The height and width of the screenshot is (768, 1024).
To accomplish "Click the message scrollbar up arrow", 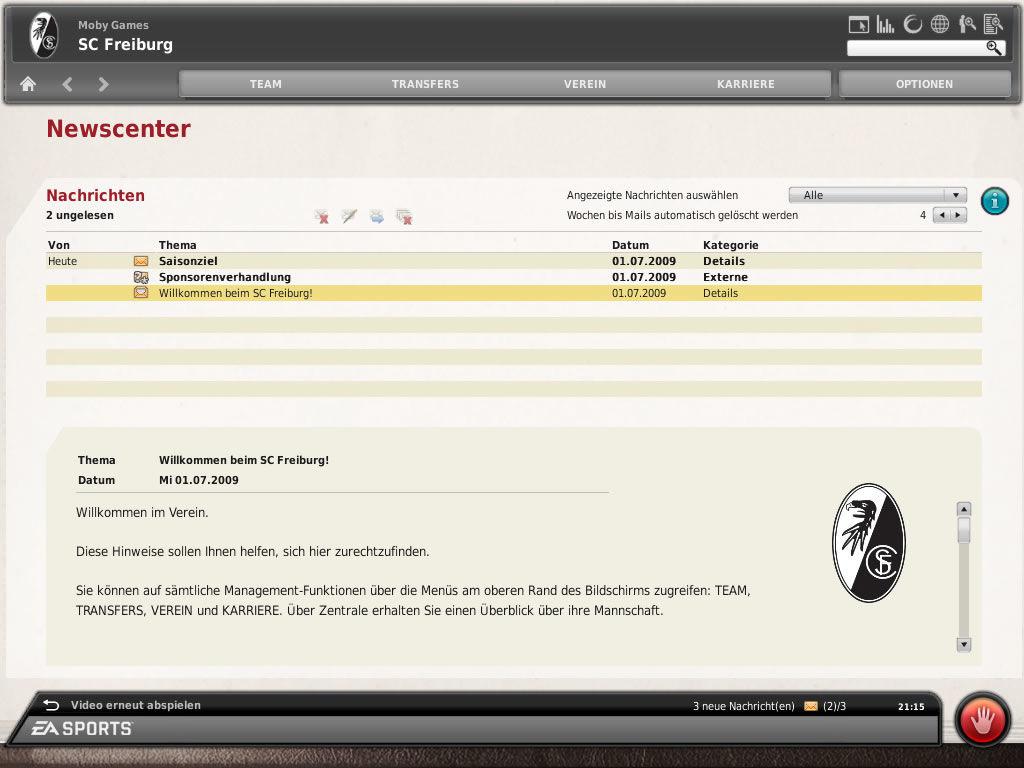I will tap(963, 509).
